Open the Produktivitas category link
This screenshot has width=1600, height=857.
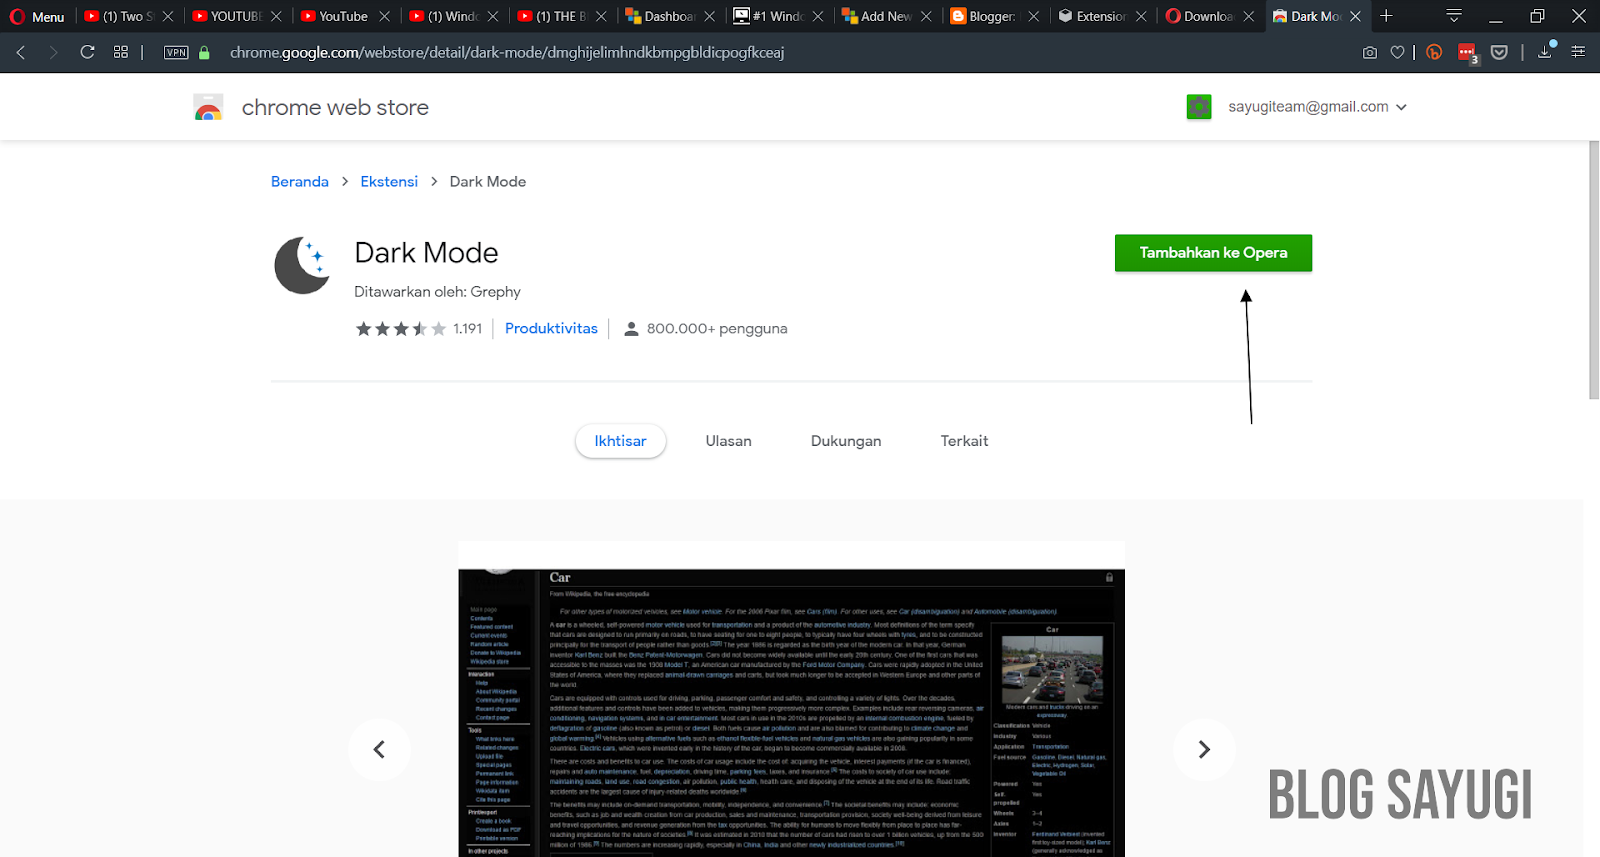551,329
